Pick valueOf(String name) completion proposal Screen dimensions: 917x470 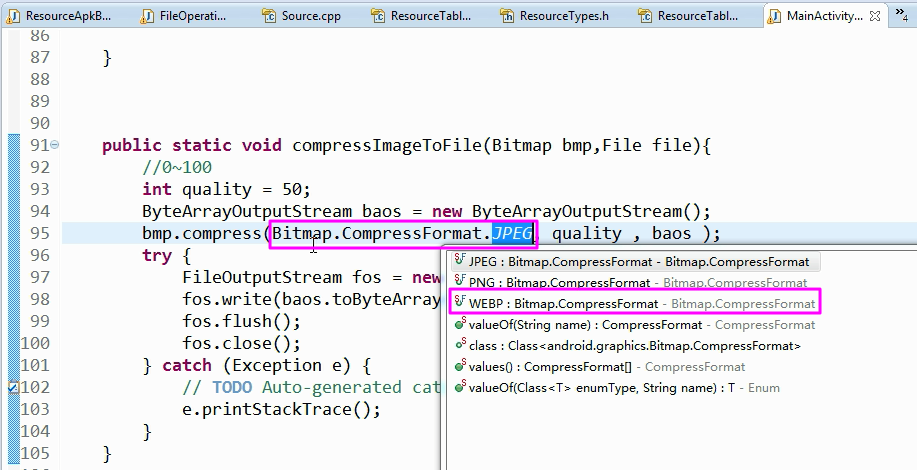(x=635, y=324)
